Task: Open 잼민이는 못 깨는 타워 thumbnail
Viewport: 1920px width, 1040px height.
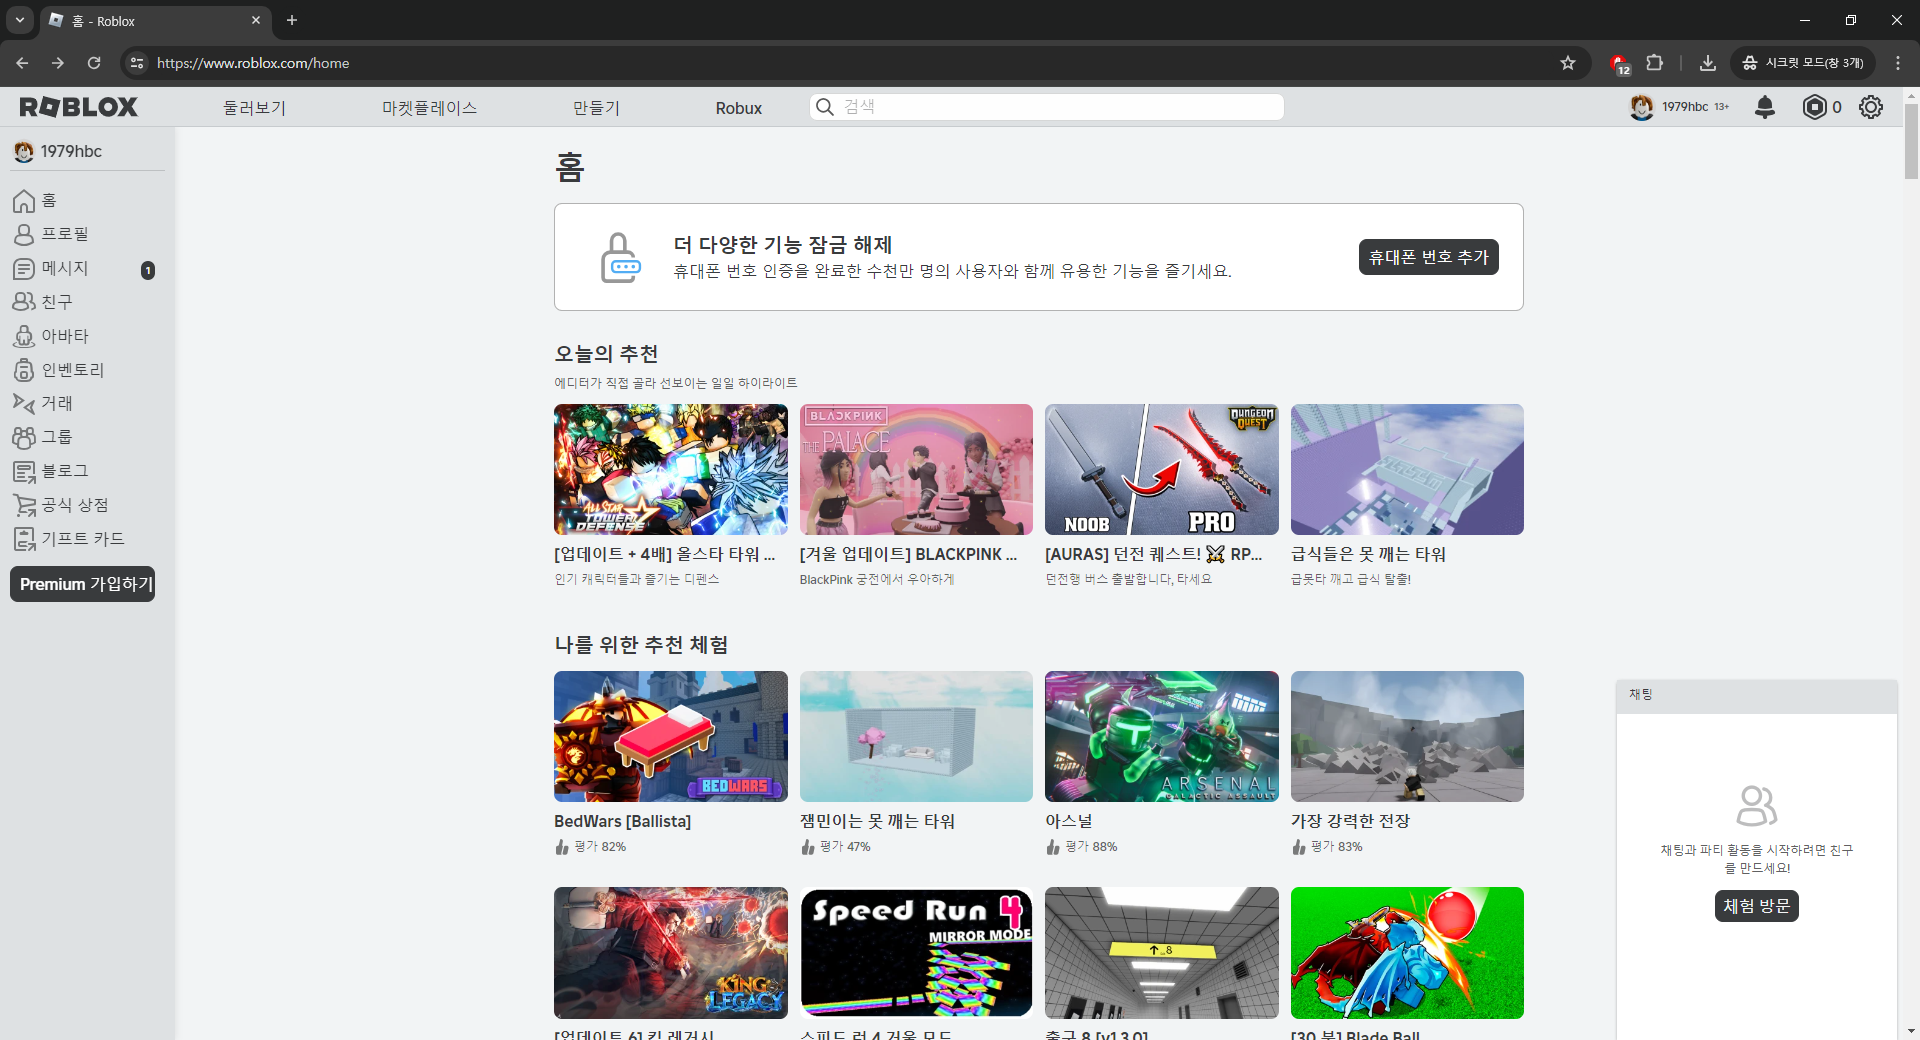Action: click(x=916, y=736)
